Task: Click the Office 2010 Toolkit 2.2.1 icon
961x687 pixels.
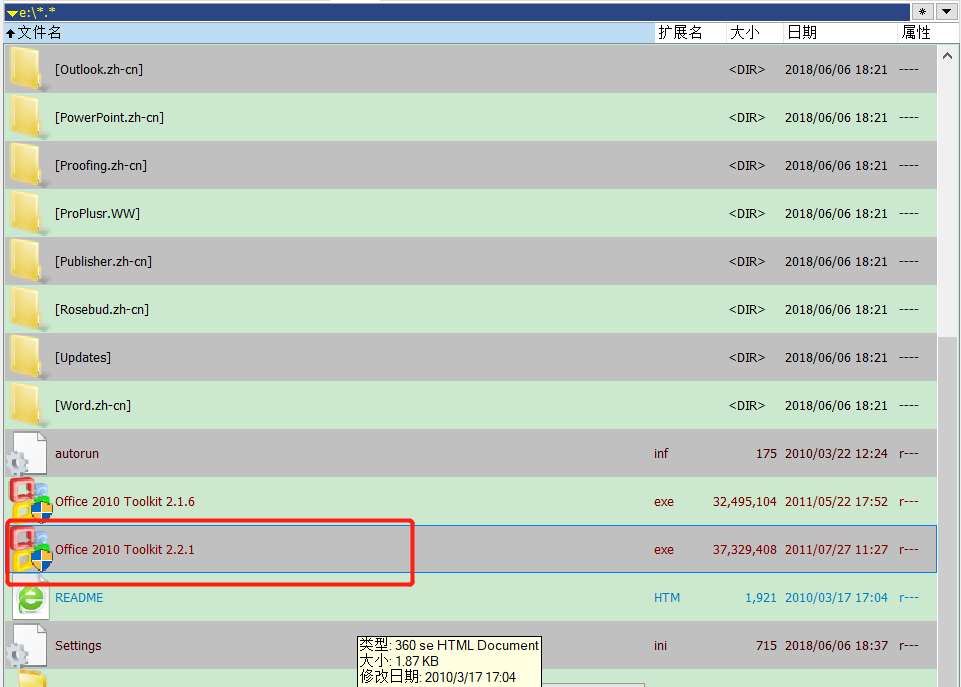Action: coord(31,549)
